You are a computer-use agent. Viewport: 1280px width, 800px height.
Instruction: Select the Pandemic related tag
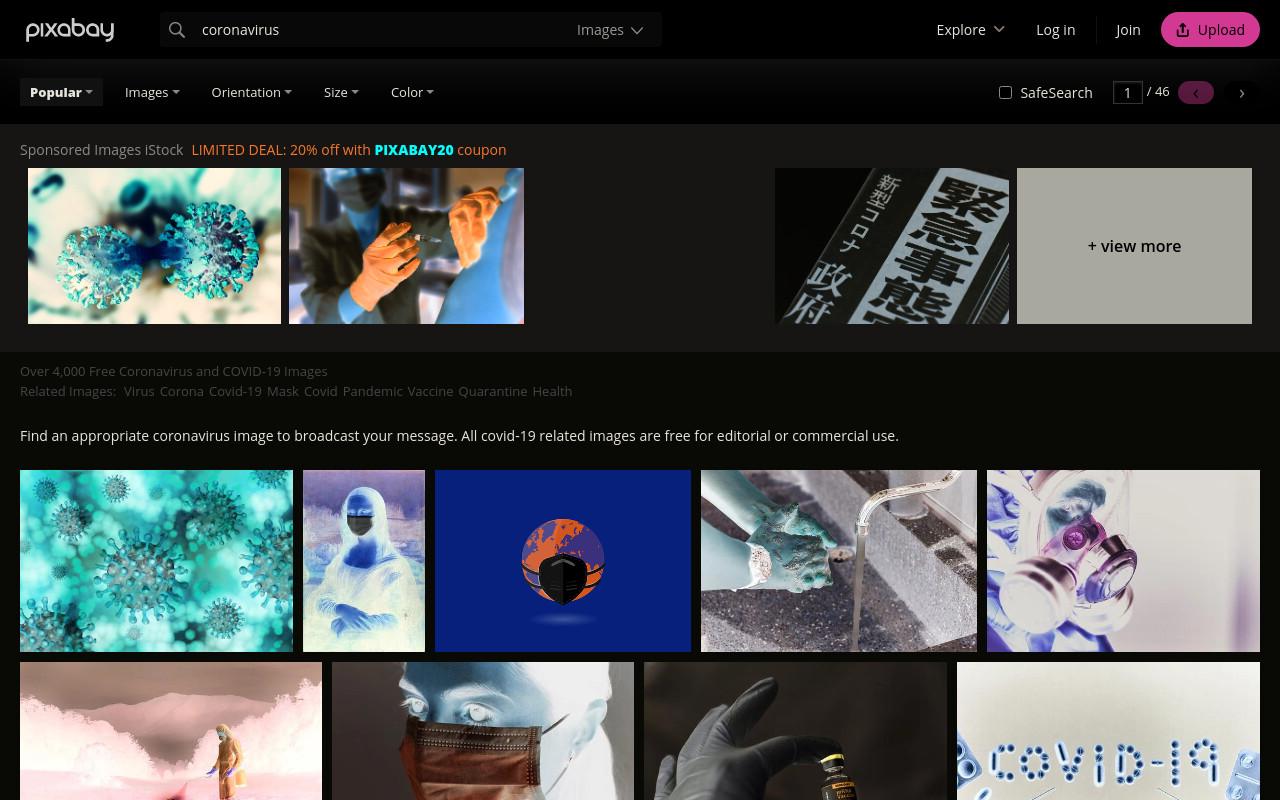click(x=372, y=391)
